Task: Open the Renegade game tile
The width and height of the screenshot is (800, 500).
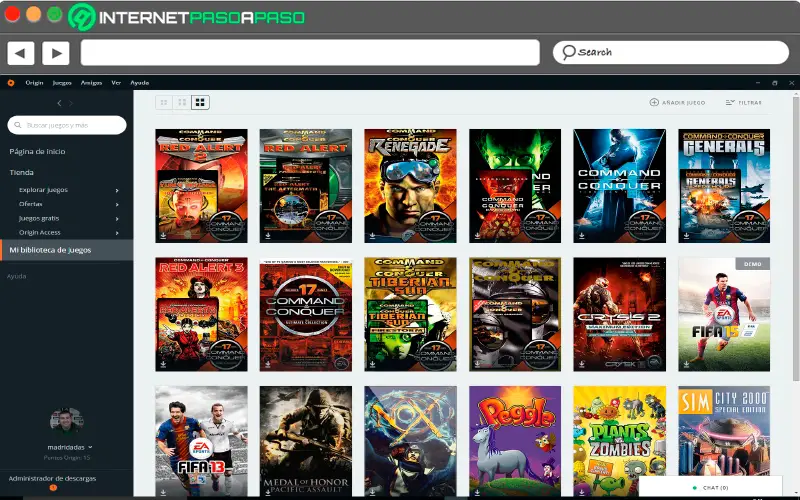Action: pos(410,186)
